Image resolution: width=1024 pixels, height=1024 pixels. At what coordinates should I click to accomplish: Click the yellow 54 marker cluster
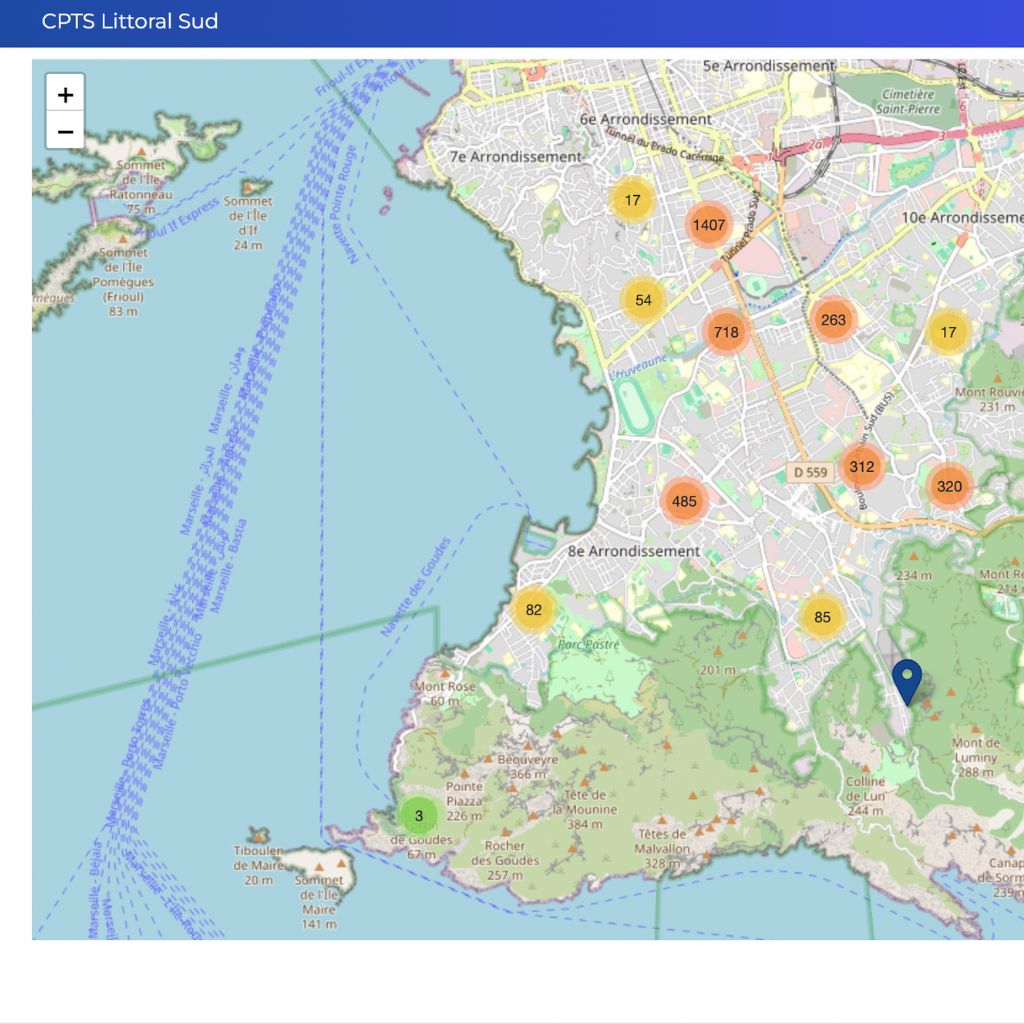[x=643, y=300]
